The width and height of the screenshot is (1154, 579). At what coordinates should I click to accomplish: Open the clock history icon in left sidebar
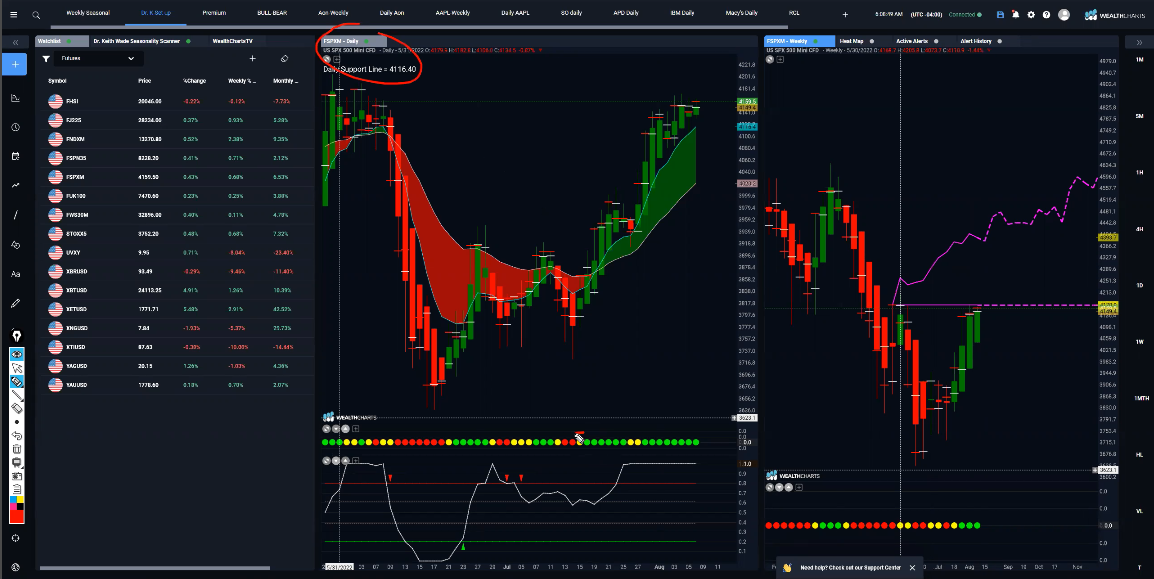click(15, 127)
